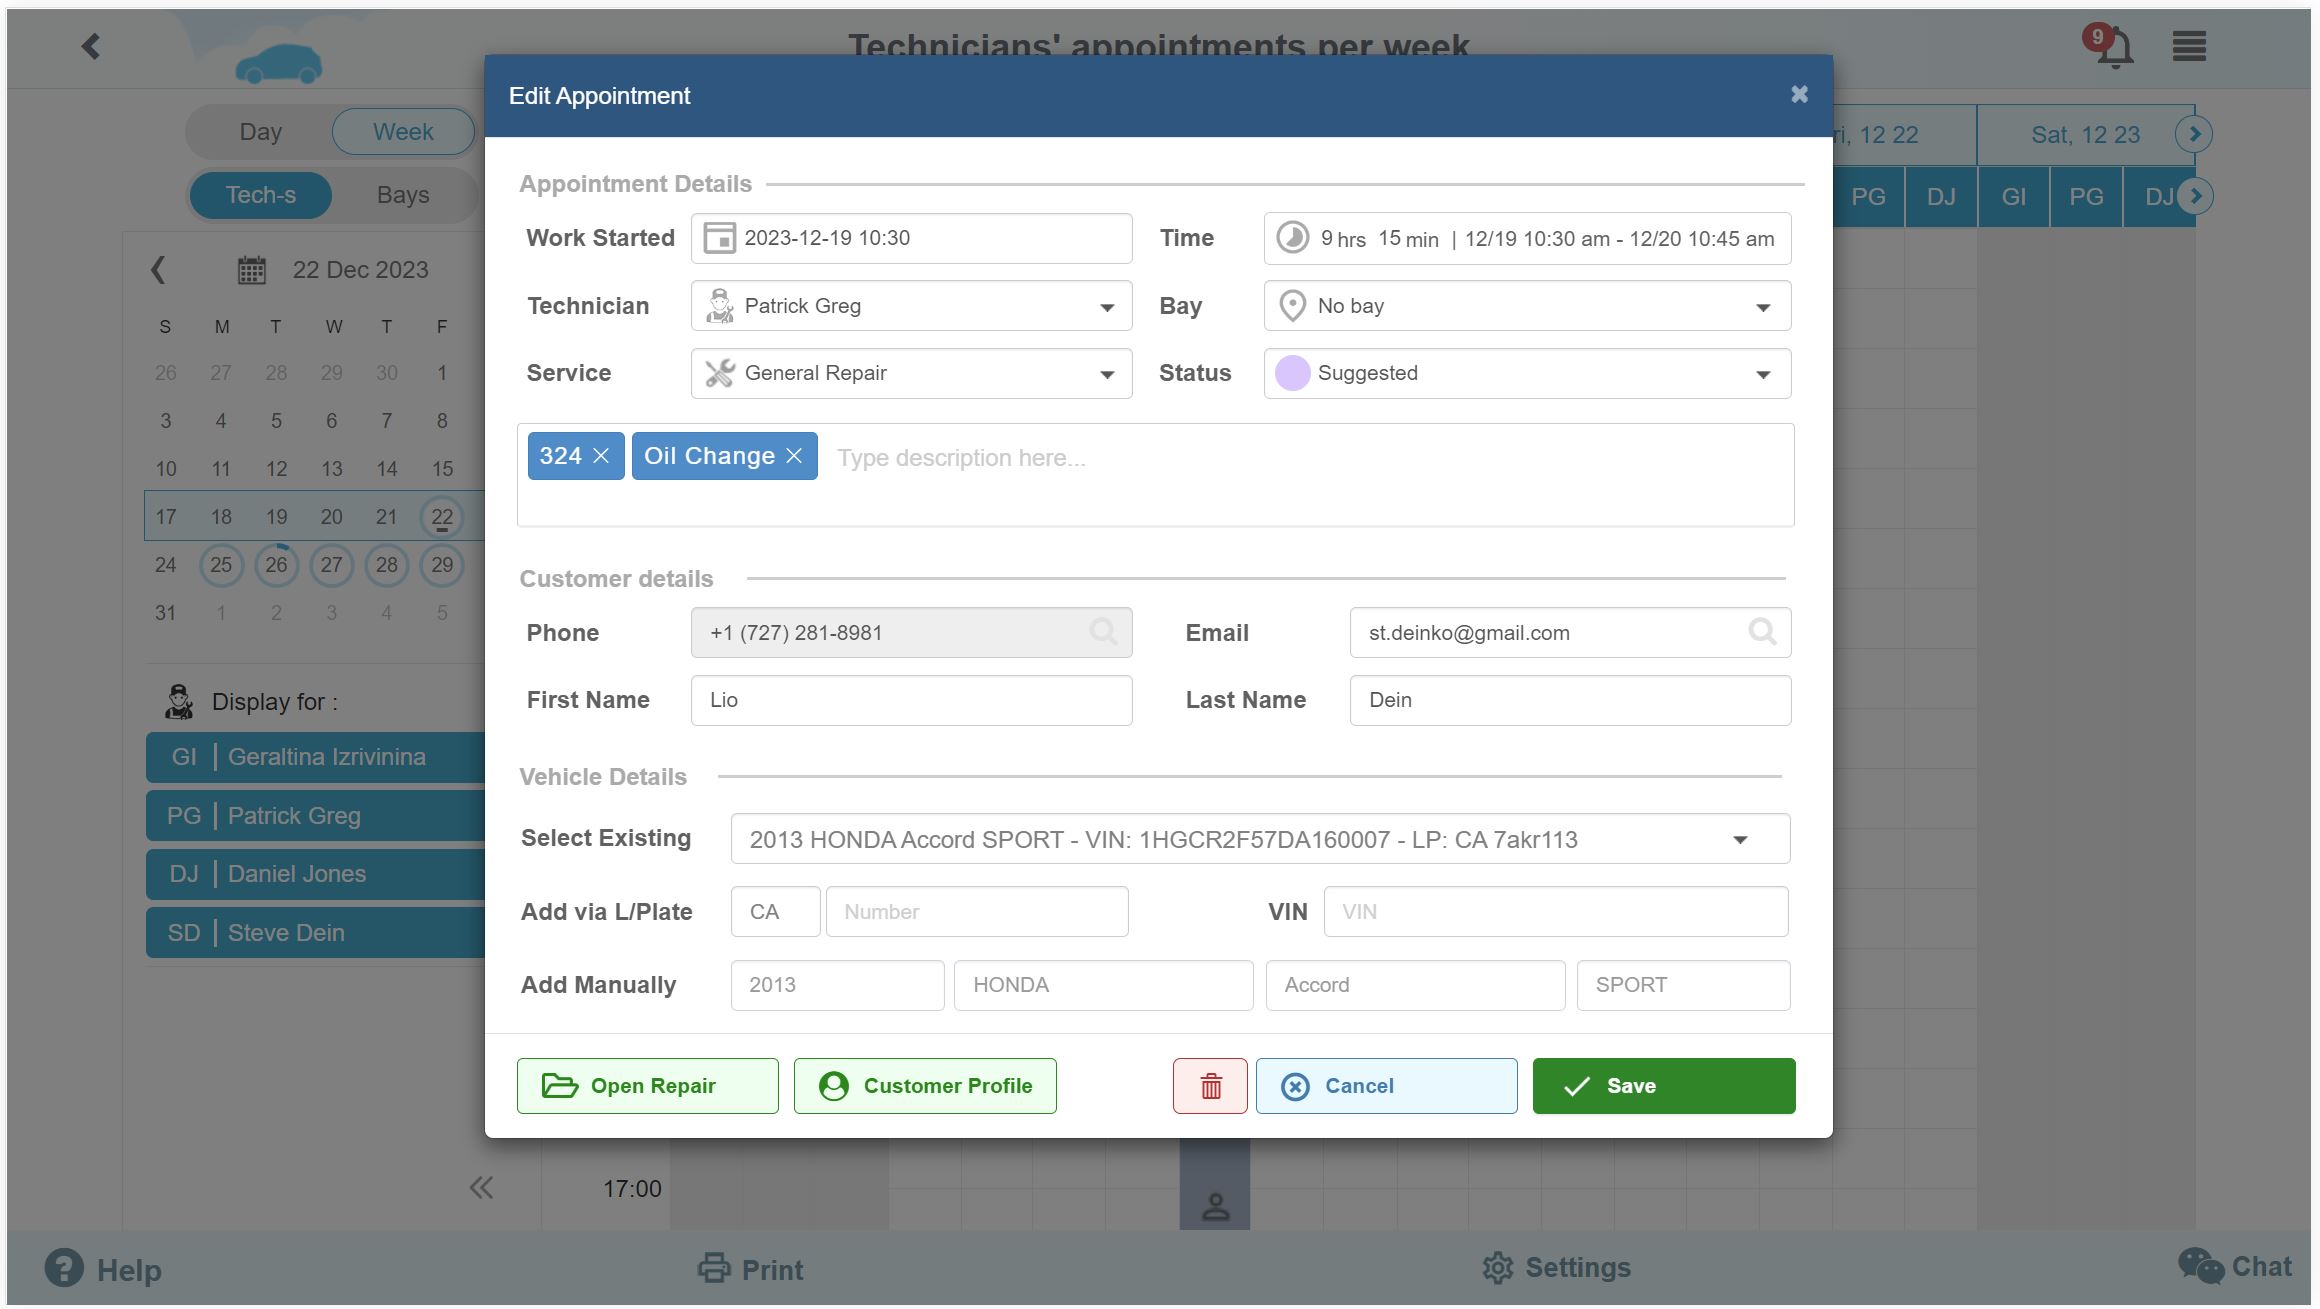Viewport: 2320px width, 1309px height.
Task: Click the Print icon in the bottom bar
Action: coord(713,1268)
